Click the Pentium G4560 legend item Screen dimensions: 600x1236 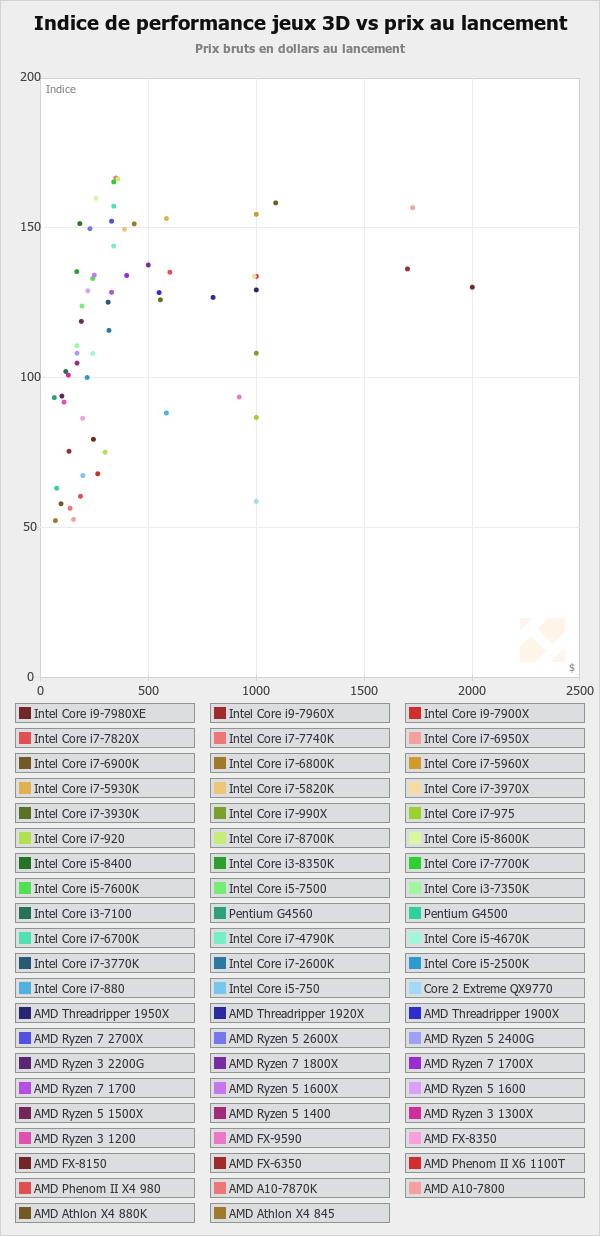(300, 913)
